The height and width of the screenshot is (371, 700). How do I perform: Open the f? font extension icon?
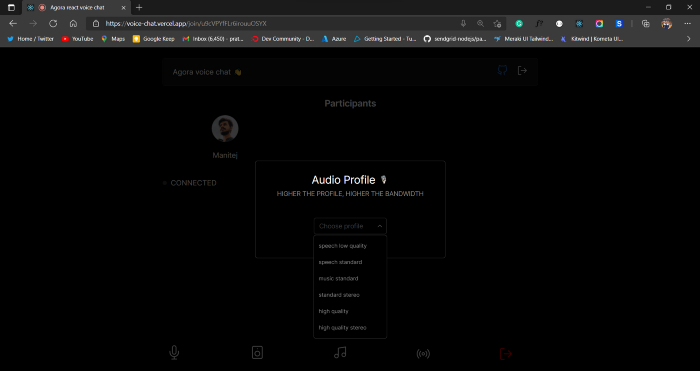coord(539,24)
